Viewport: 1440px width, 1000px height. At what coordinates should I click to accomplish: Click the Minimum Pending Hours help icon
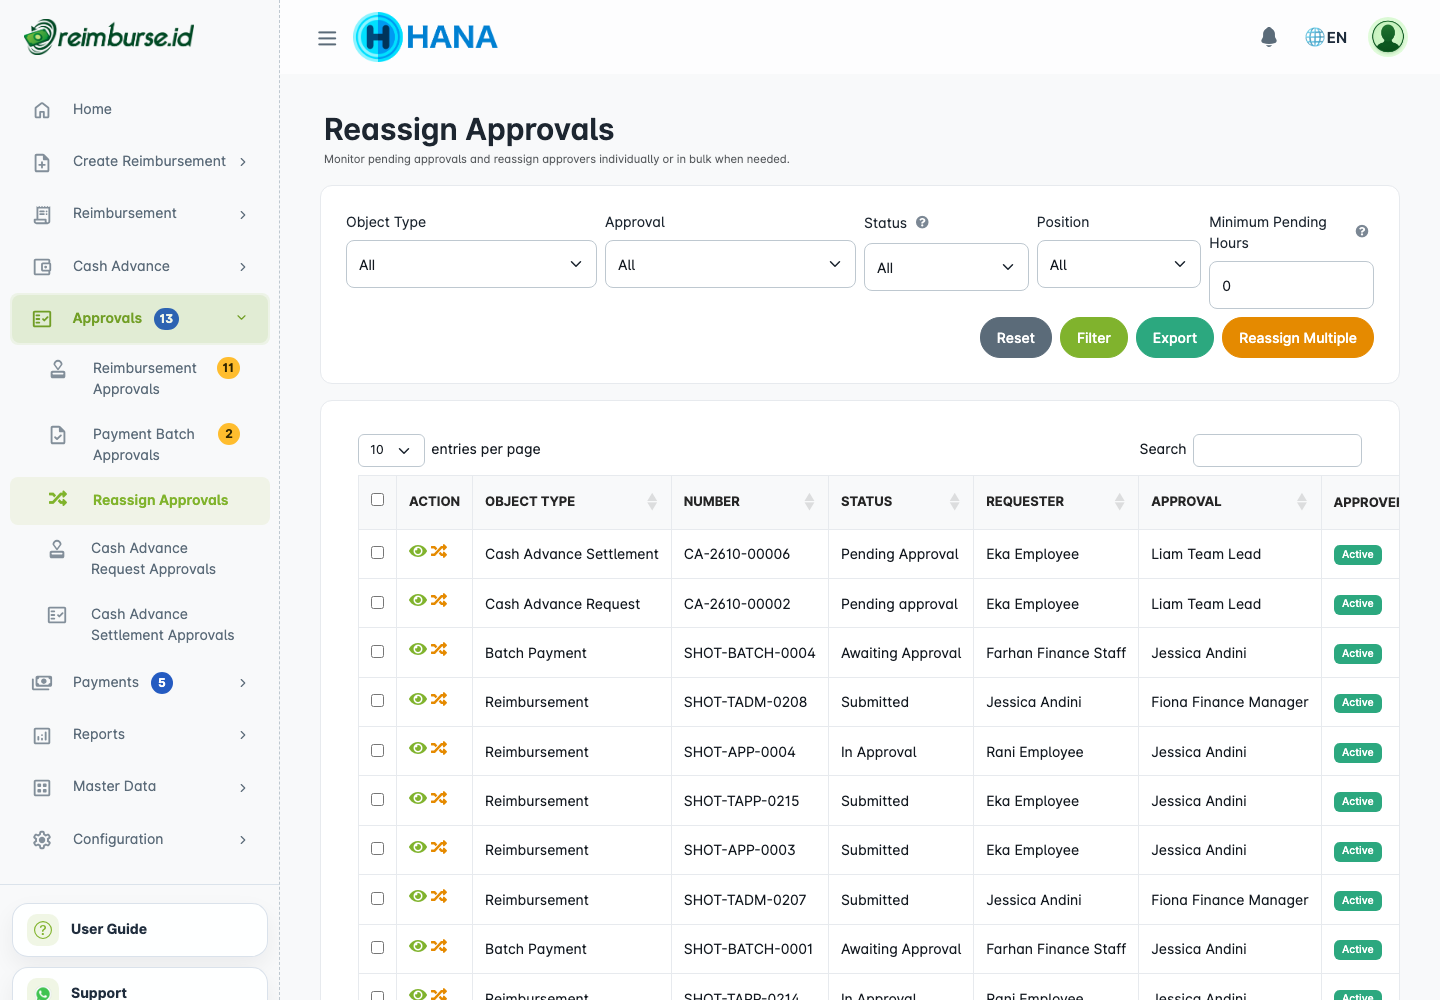tap(1362, 231)
